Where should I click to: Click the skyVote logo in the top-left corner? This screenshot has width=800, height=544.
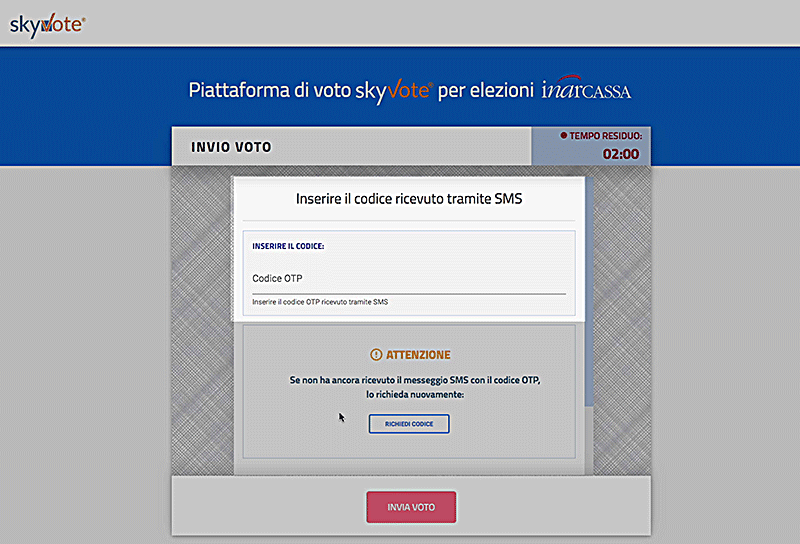[x=47, y=22]
